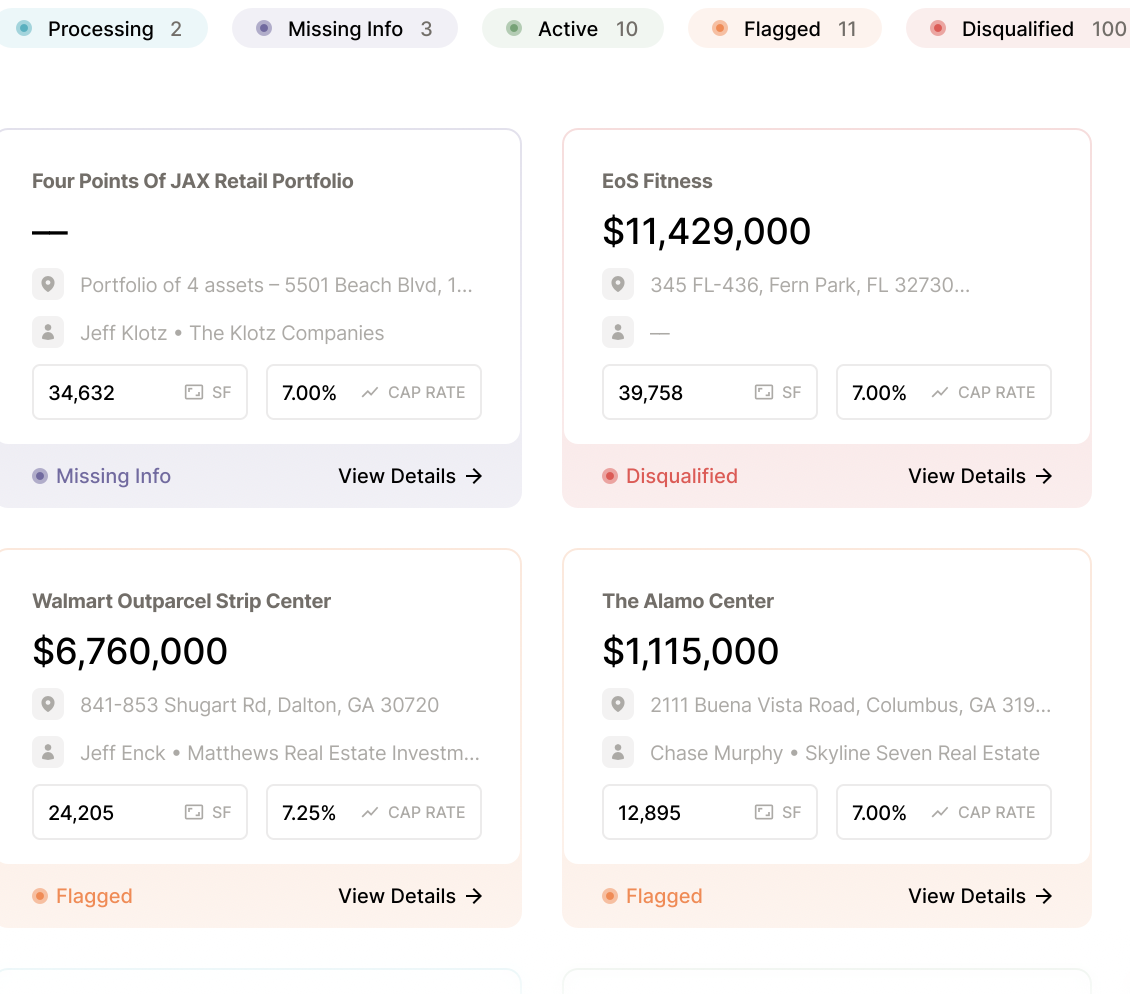
Task: Click the 34,632 SF field
Action: pyautogui.click(x=140, y=393)
